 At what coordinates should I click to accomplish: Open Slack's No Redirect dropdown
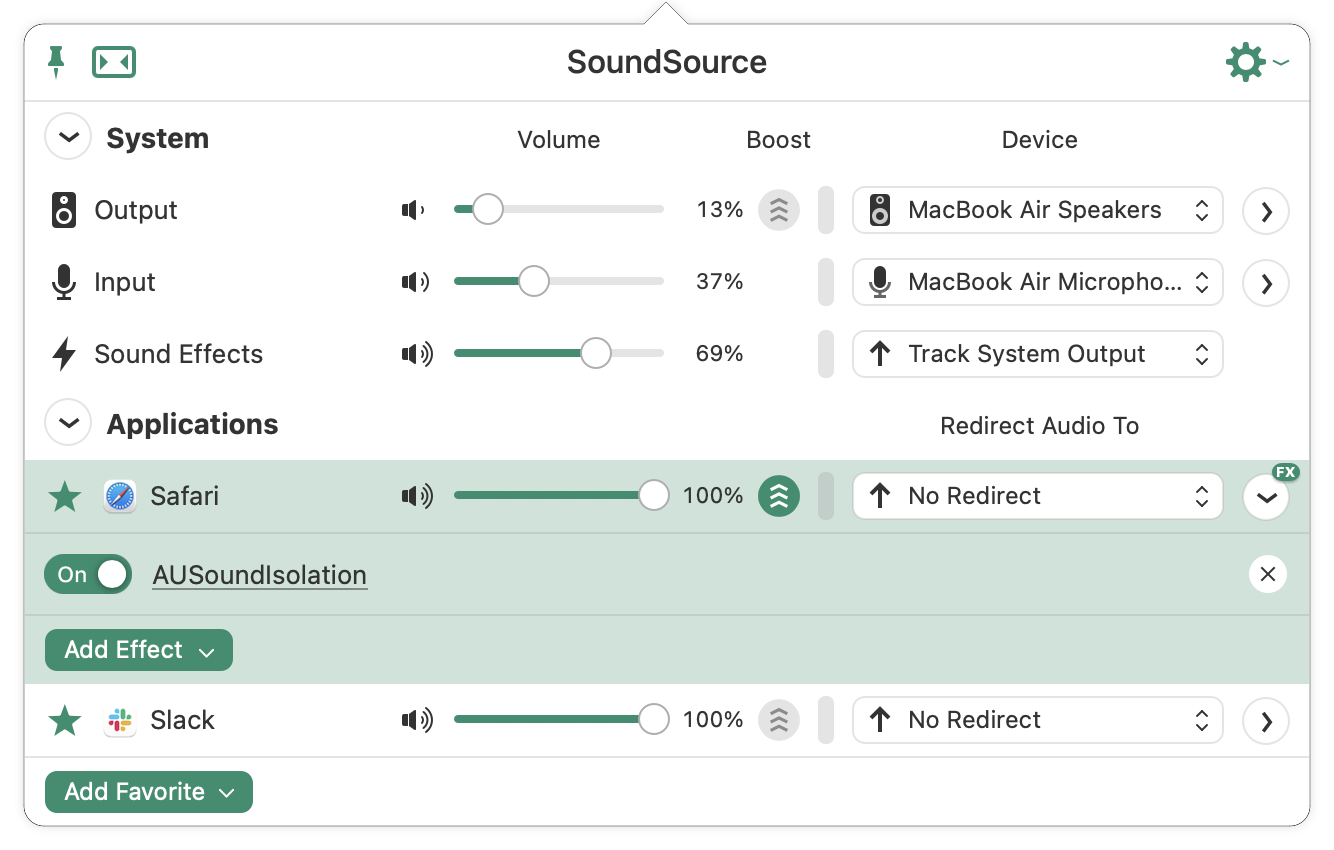pyautogui.click(x=1038, y=720)
